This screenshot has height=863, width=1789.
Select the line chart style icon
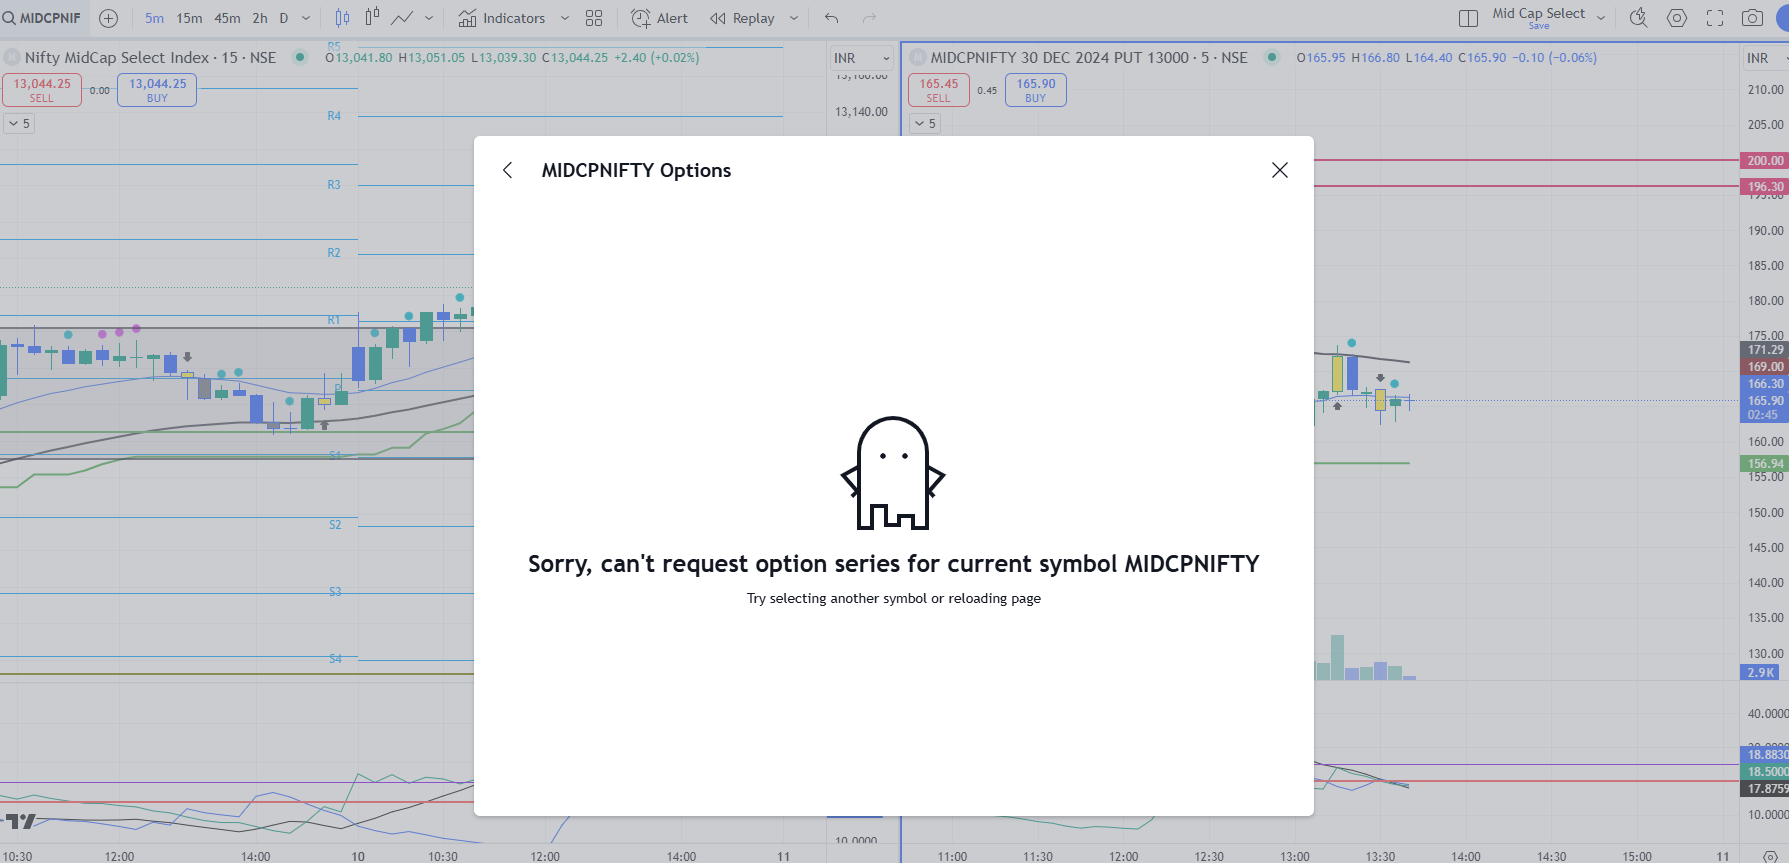click(x=402, y=18)
